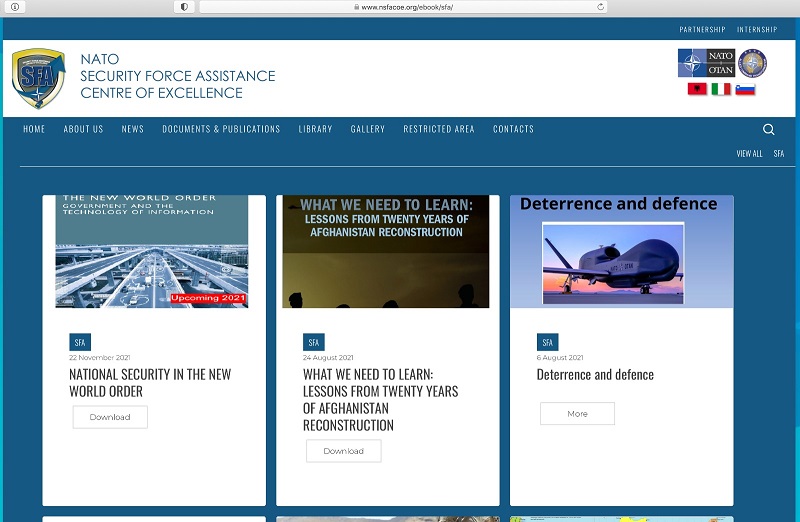This screenshot has width=800, height=522.
Task: Click the Italian flag icon
Action: pos(721,89)
